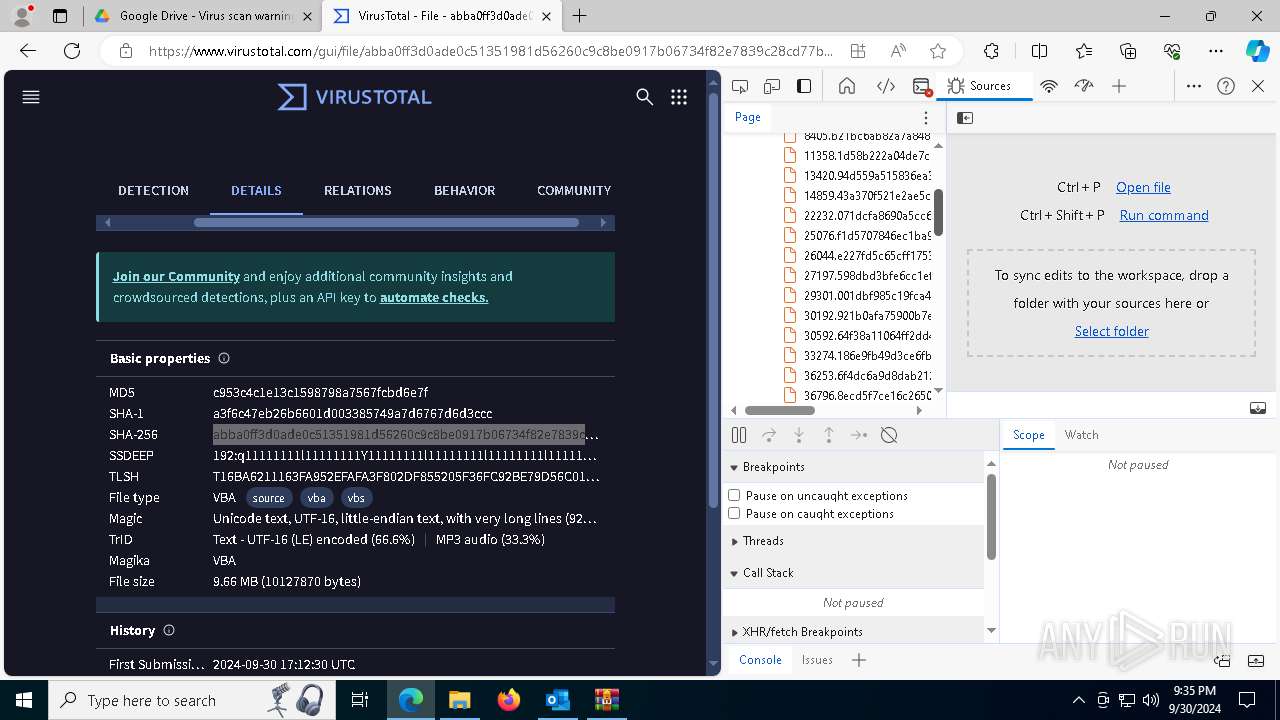
Task: Open File Explorer from the taskbar
Action: click(x=460, y=700)
